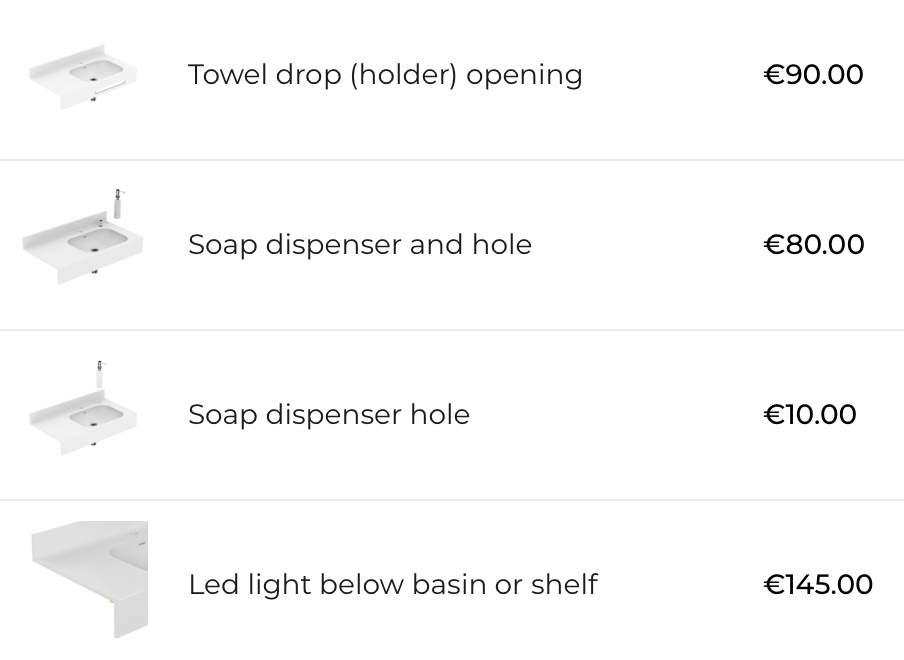Click the towel slot on the first basin image
The image size is (904, 660).
[x=110, y=88]
